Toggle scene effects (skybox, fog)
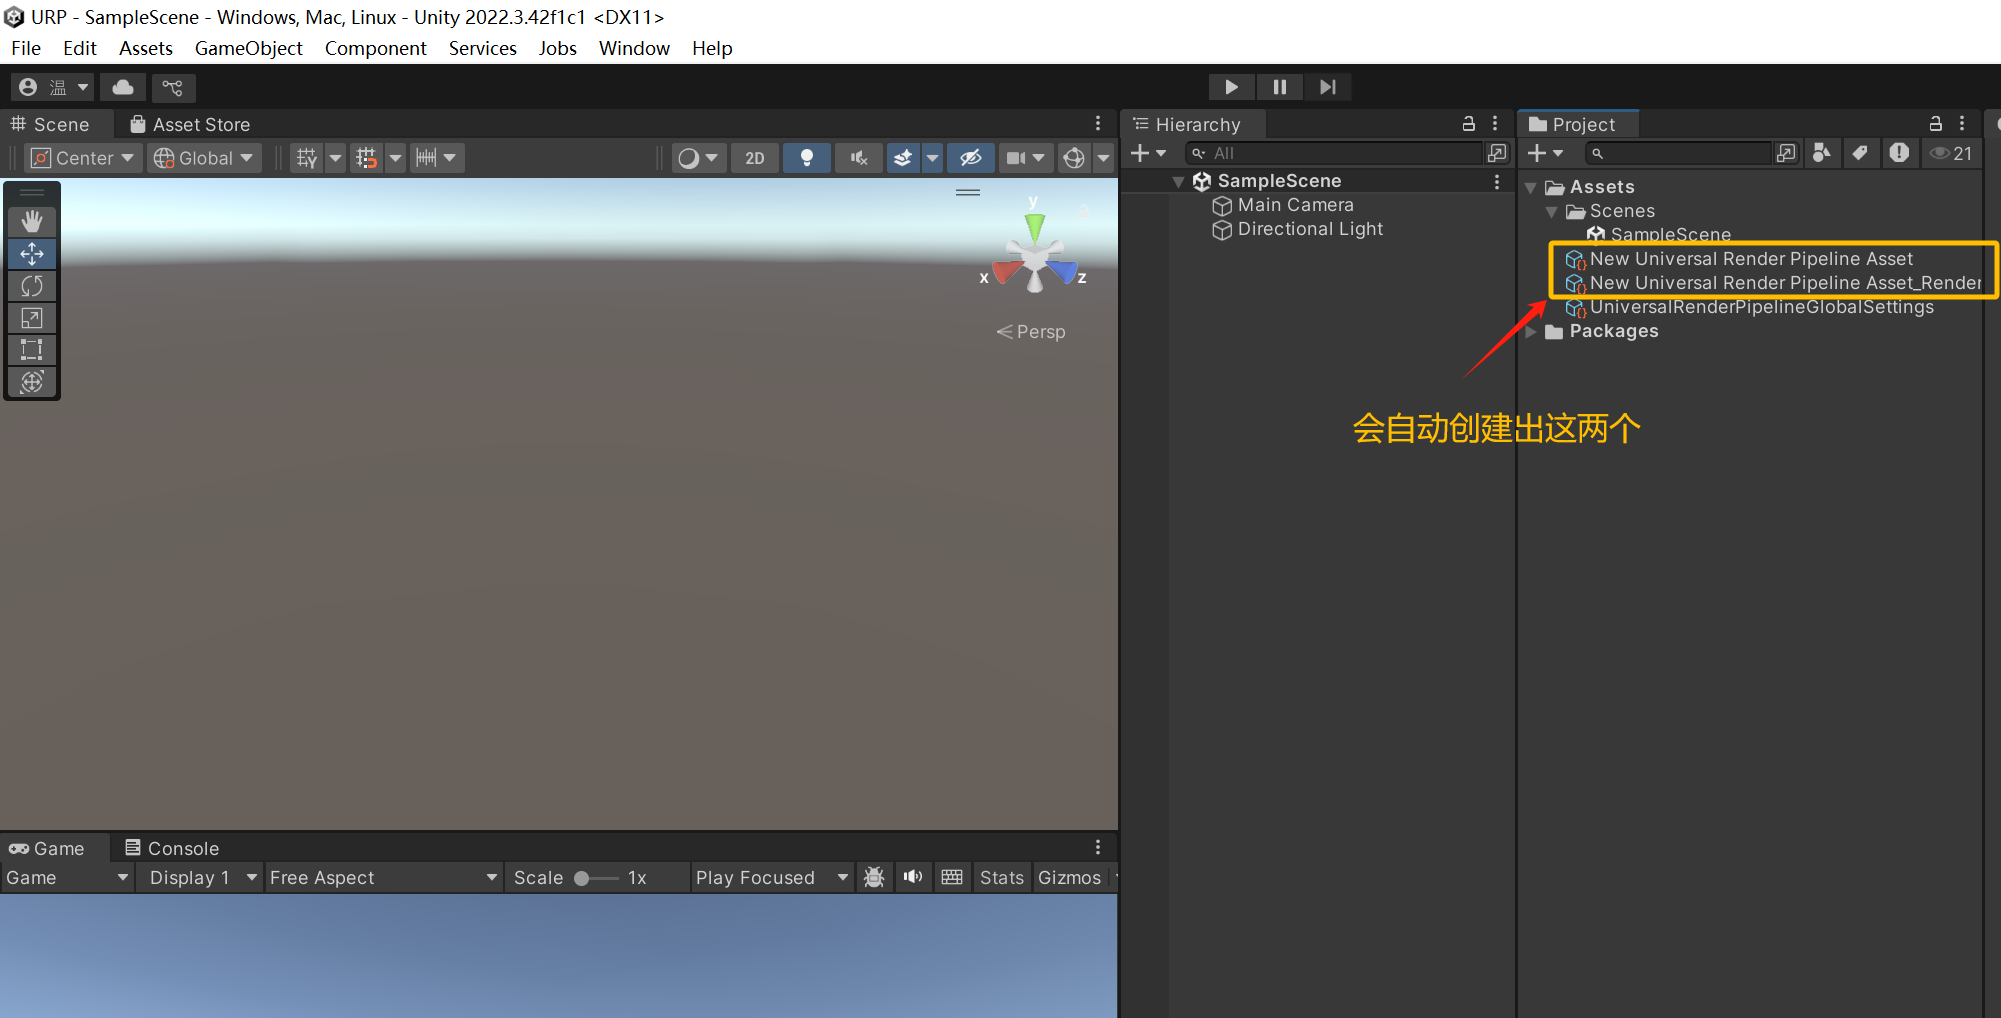Viewport: 2001px width, 1018px height. coord(903,158)
